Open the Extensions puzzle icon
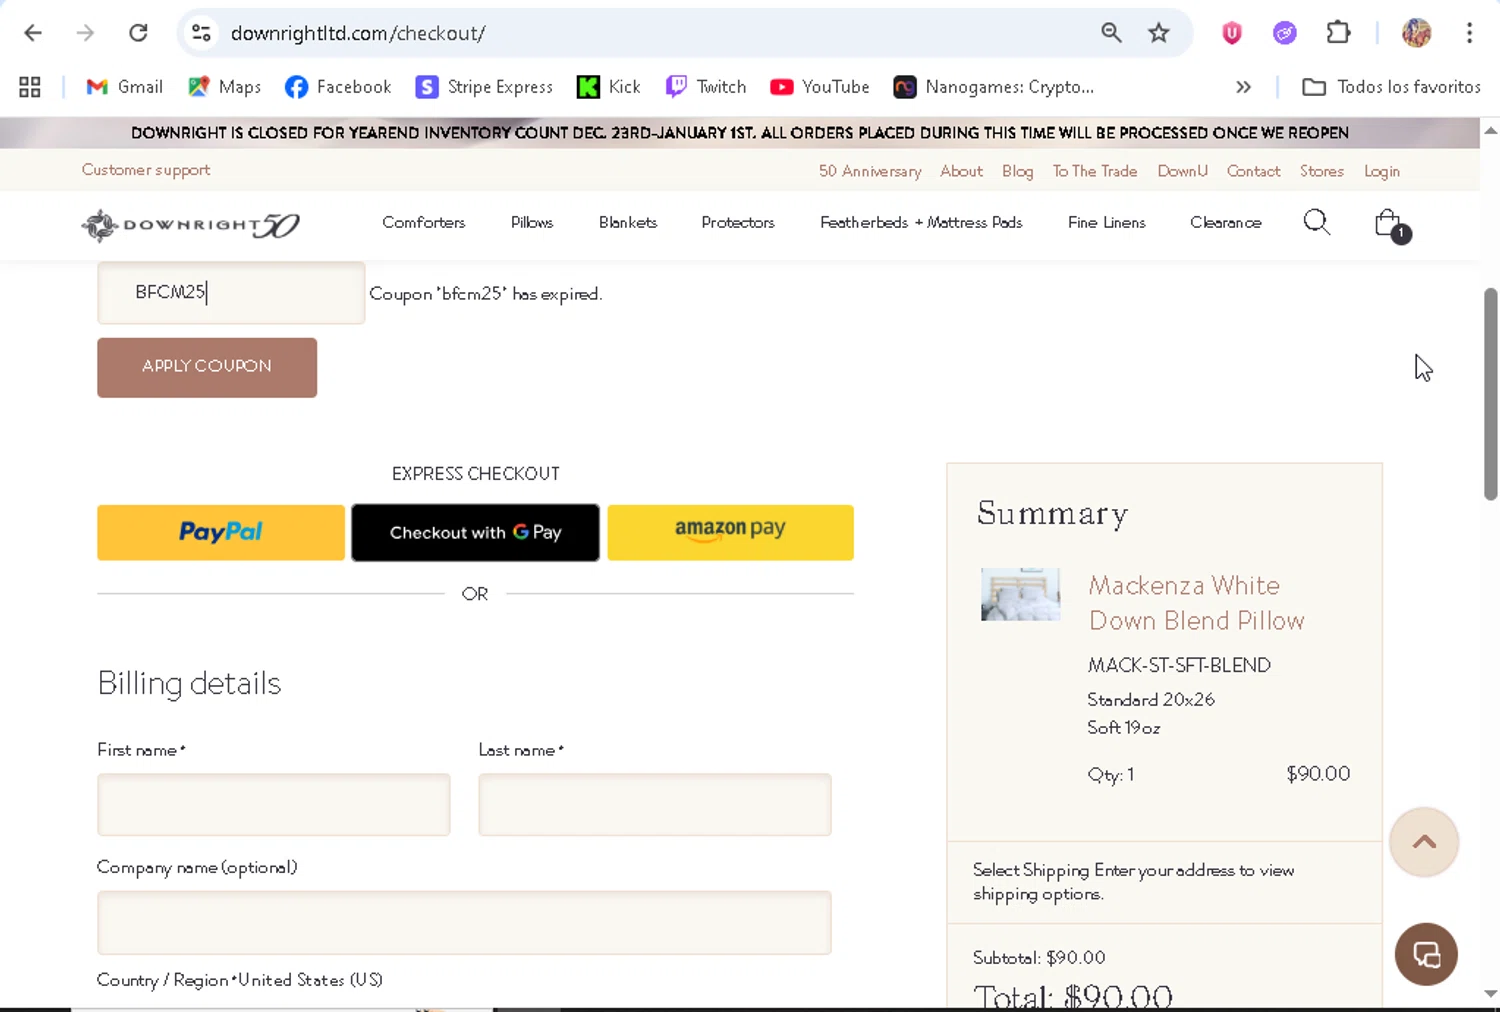Image resolution: width=1500 pixels, height=1012 pixels. (1338, 33)
